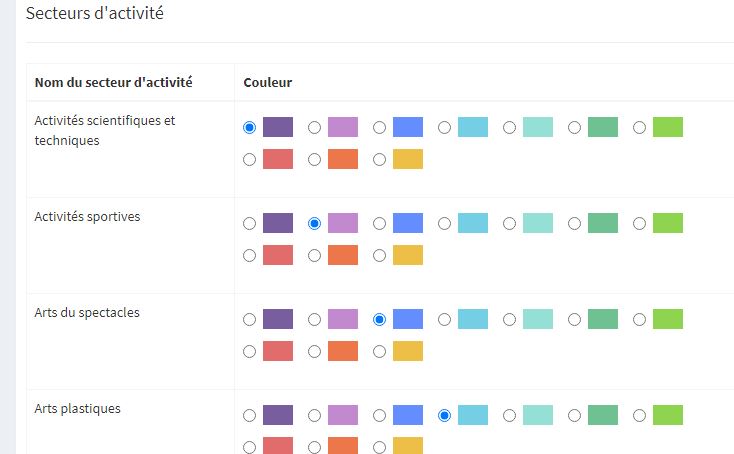Click the lime green swatch in Activités scientifiques row
This screenshot has width=734, height=454.
668,127
